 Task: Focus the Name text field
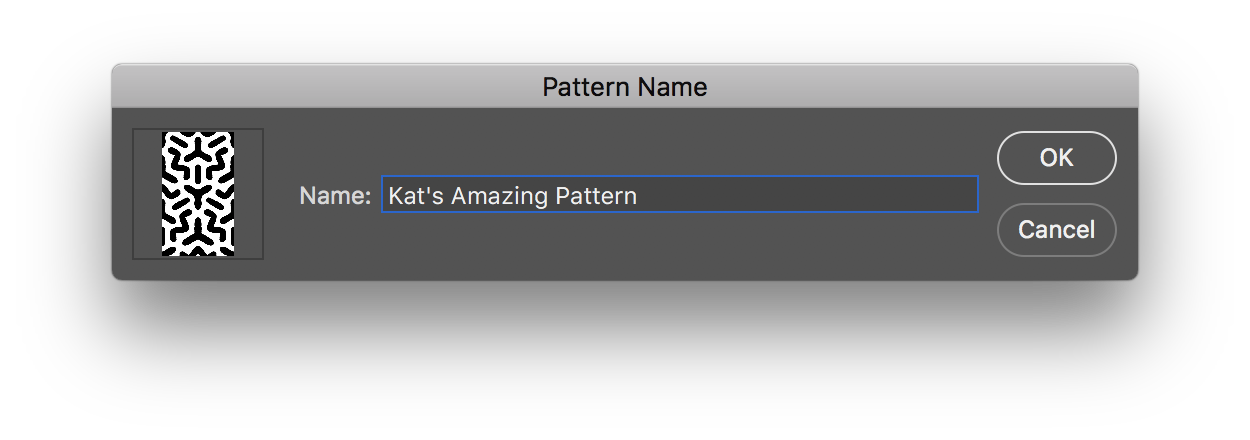680,194
